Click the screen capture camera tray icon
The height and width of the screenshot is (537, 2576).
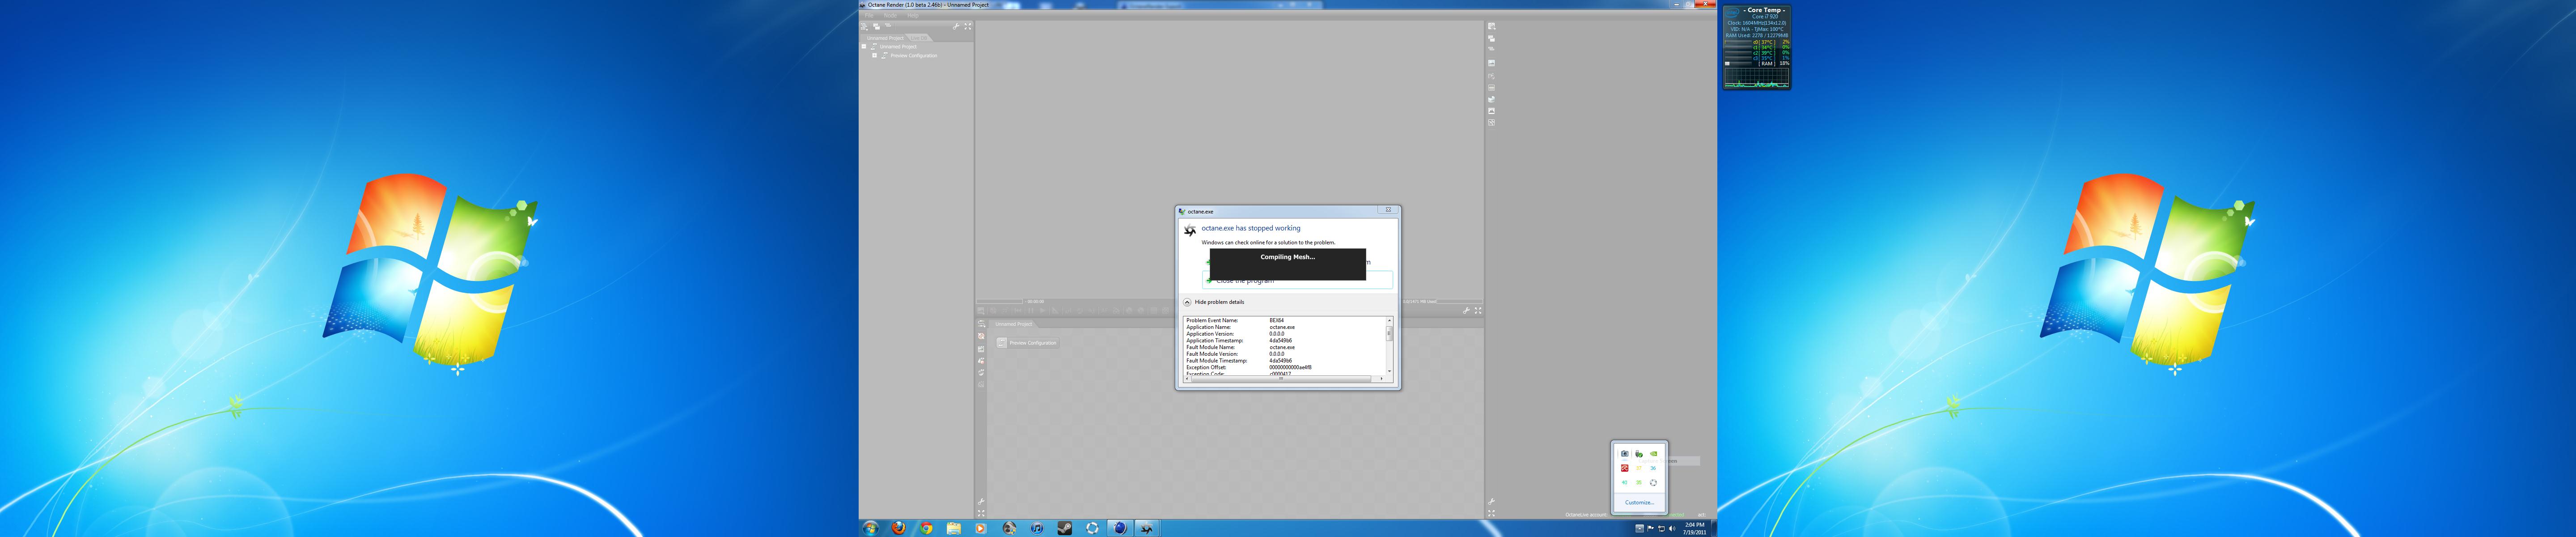1625,454
